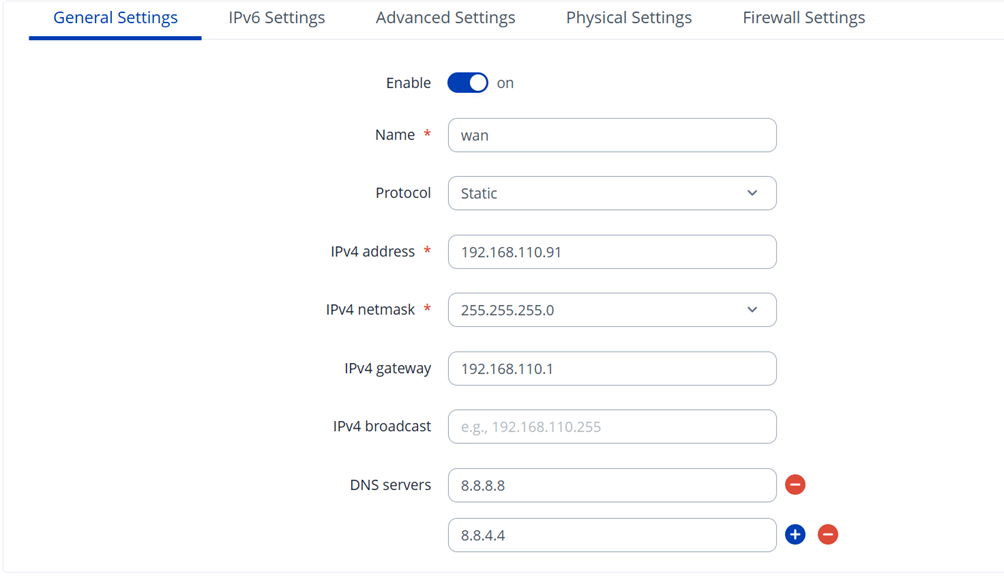This screenshot has width=1004, height=576.
Task: Focus the IPv4 gateway field
Action: 611,368
